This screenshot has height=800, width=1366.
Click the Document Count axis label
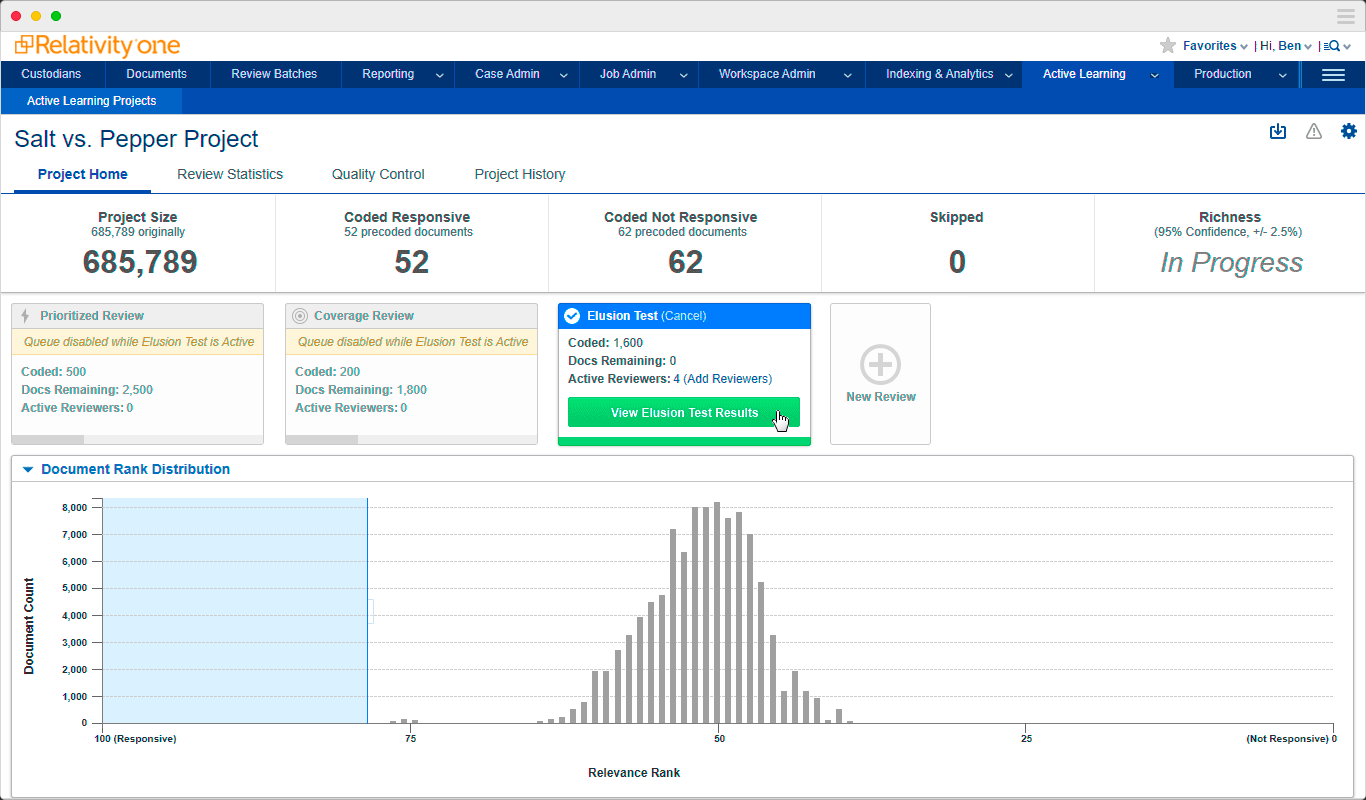29,626
